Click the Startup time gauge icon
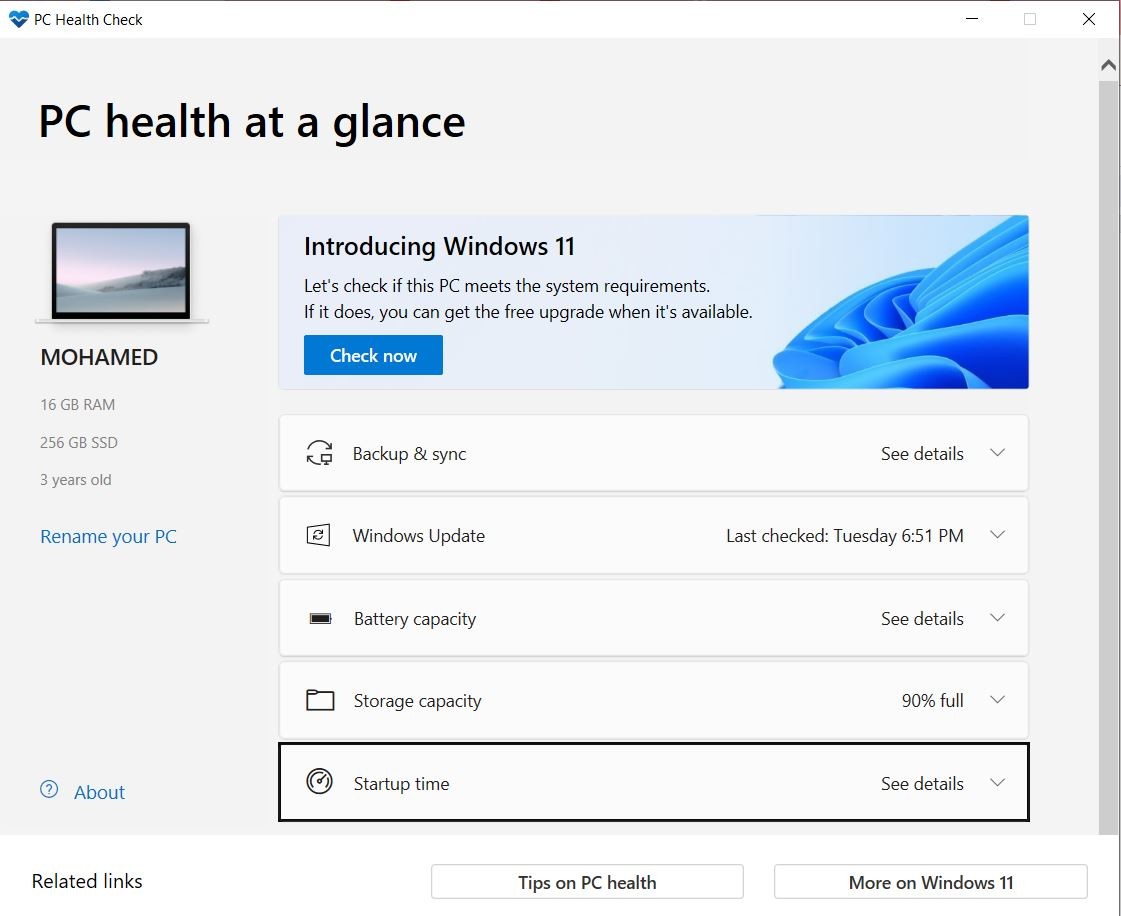This screenshot has height=916, width=1121. click(320, 782)
